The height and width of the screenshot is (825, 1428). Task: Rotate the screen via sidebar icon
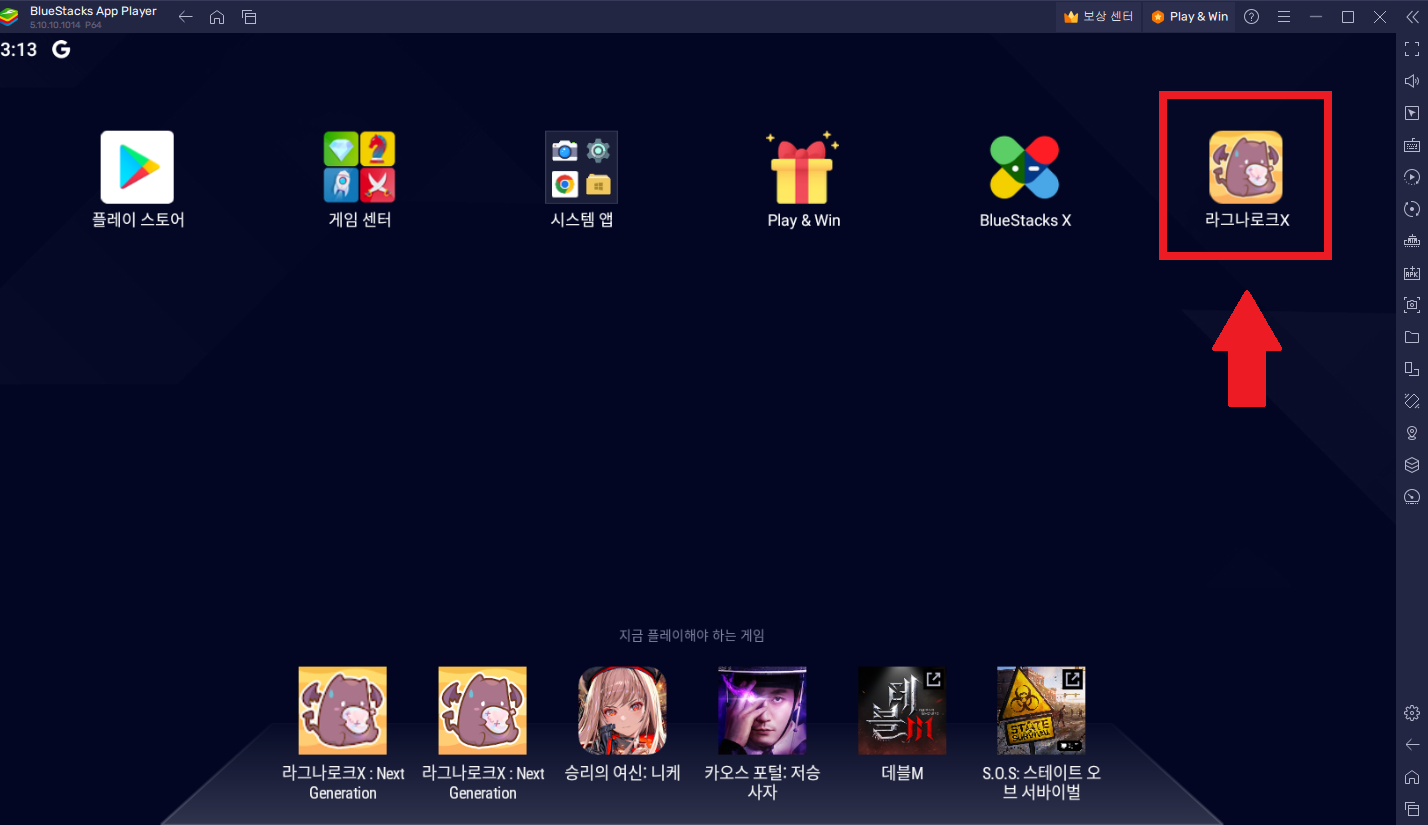1412,400
